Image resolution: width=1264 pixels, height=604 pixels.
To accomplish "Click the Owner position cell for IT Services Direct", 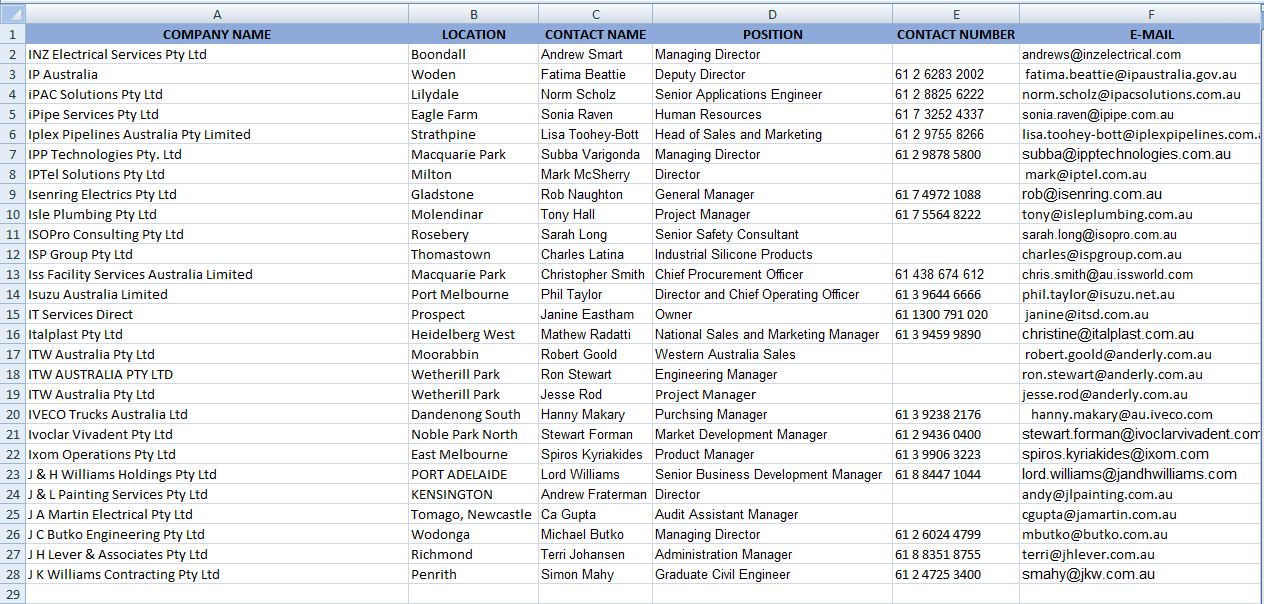I will (x=773, y=314).
